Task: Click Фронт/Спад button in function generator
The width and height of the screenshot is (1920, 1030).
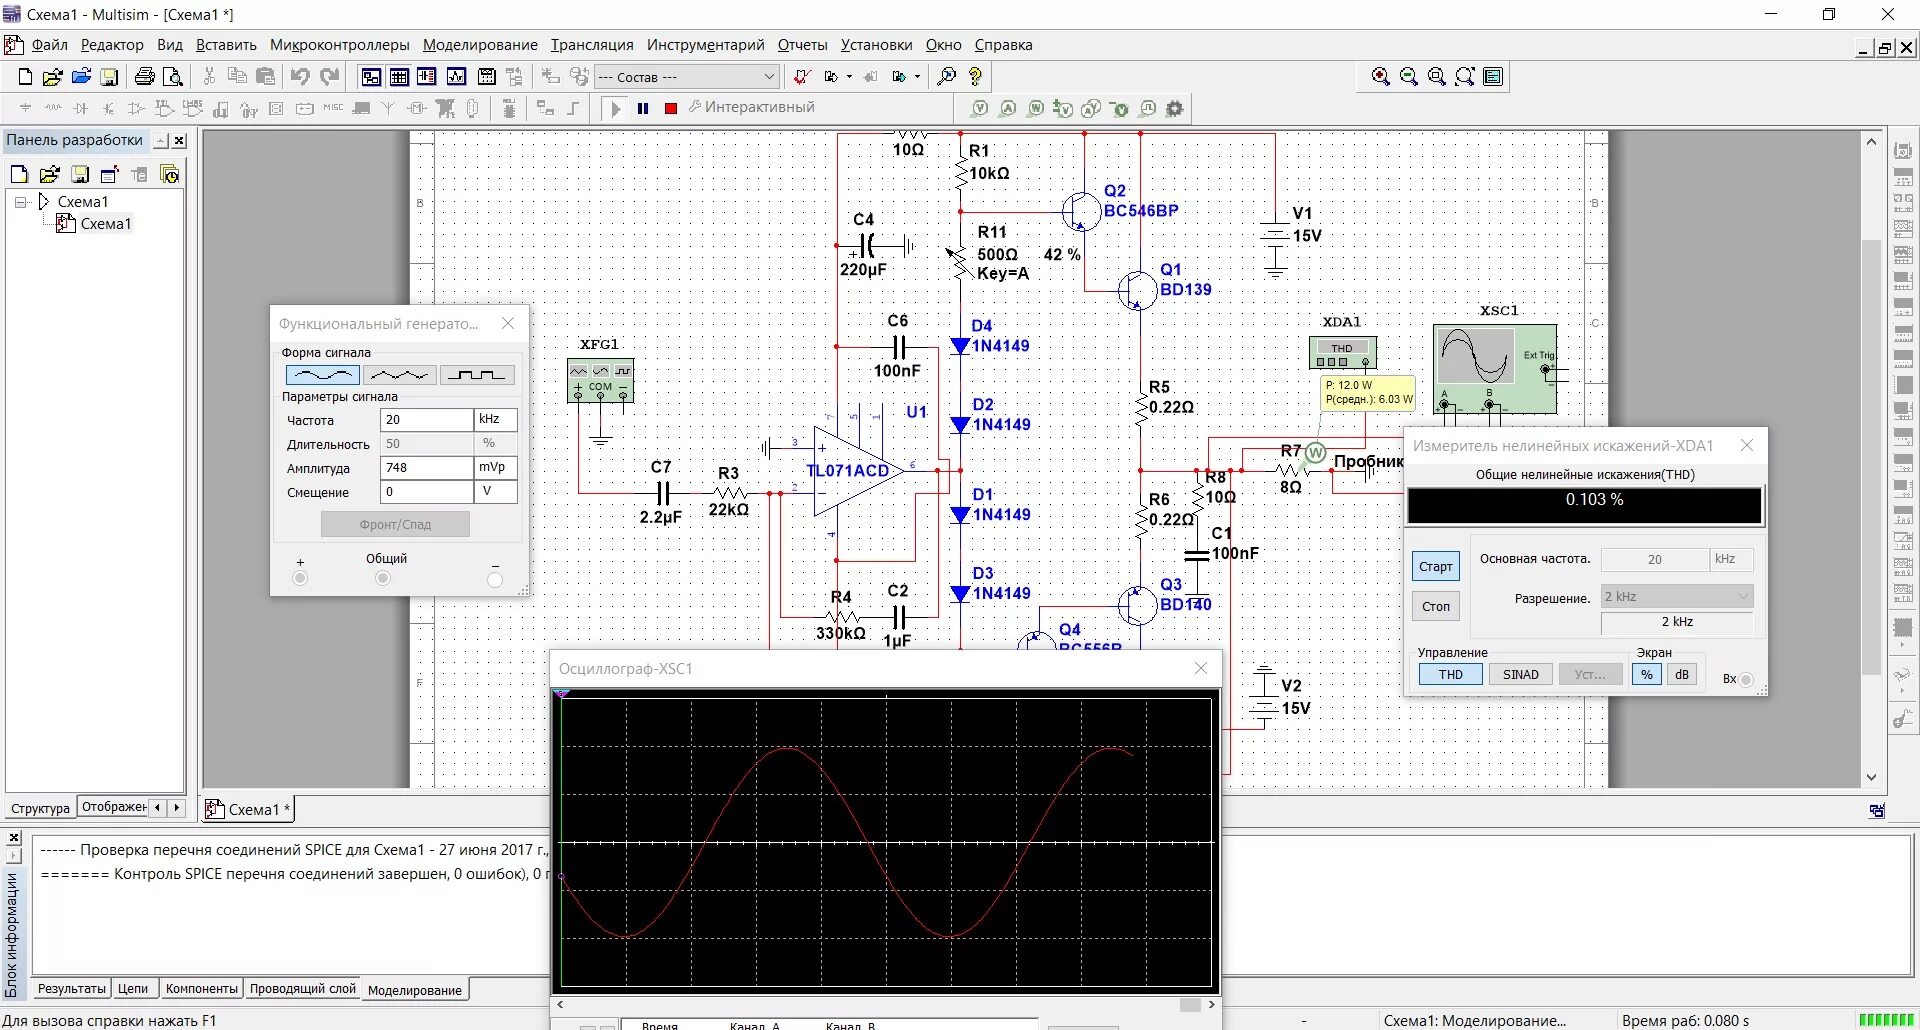Action: tap(395, 525)
